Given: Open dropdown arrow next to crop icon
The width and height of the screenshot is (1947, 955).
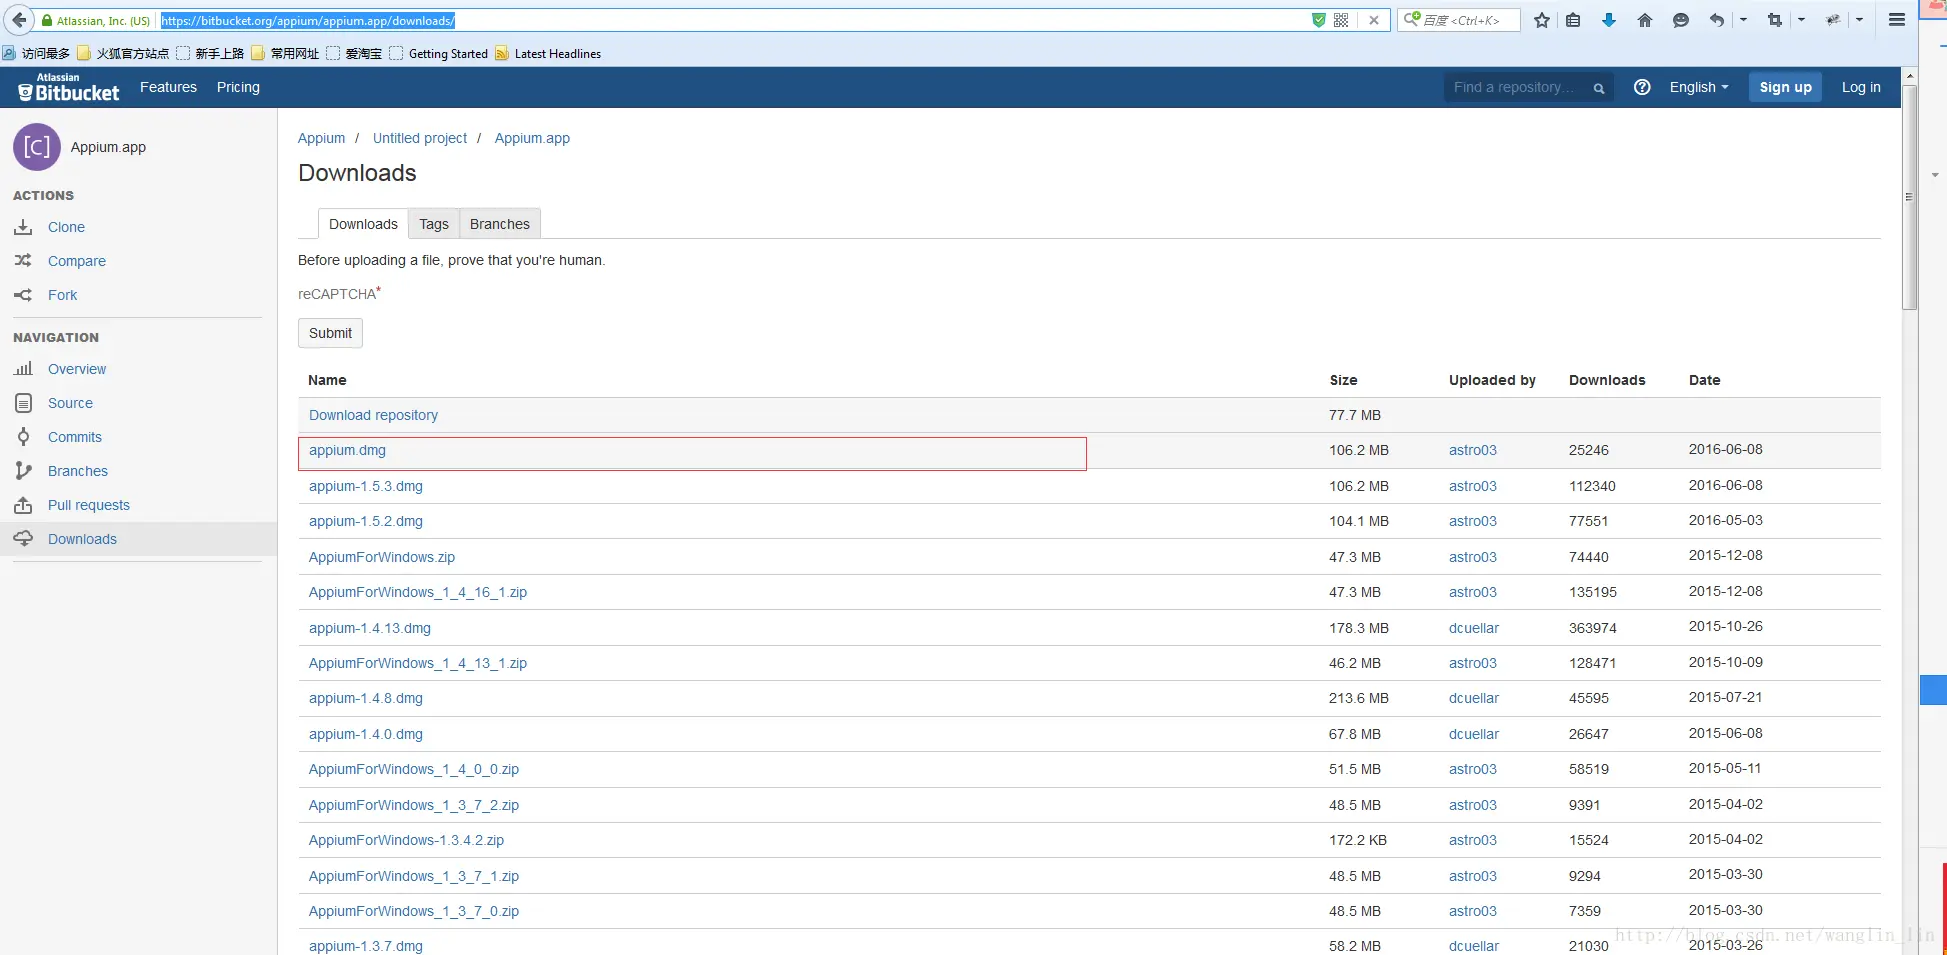Looking at the screenshot, I should [1801, 20].
